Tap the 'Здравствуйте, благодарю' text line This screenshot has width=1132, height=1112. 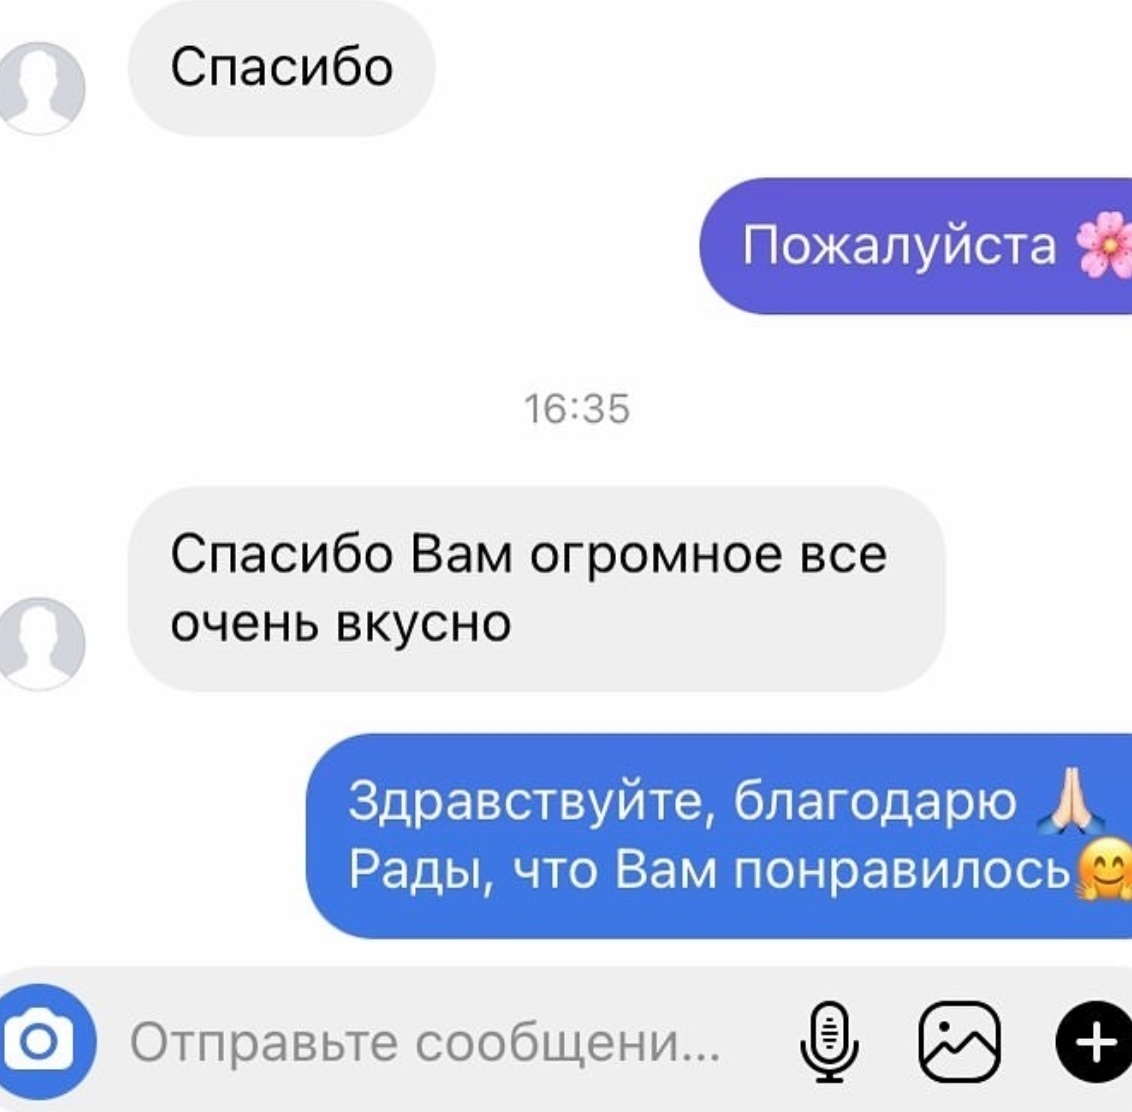point(682,802)
